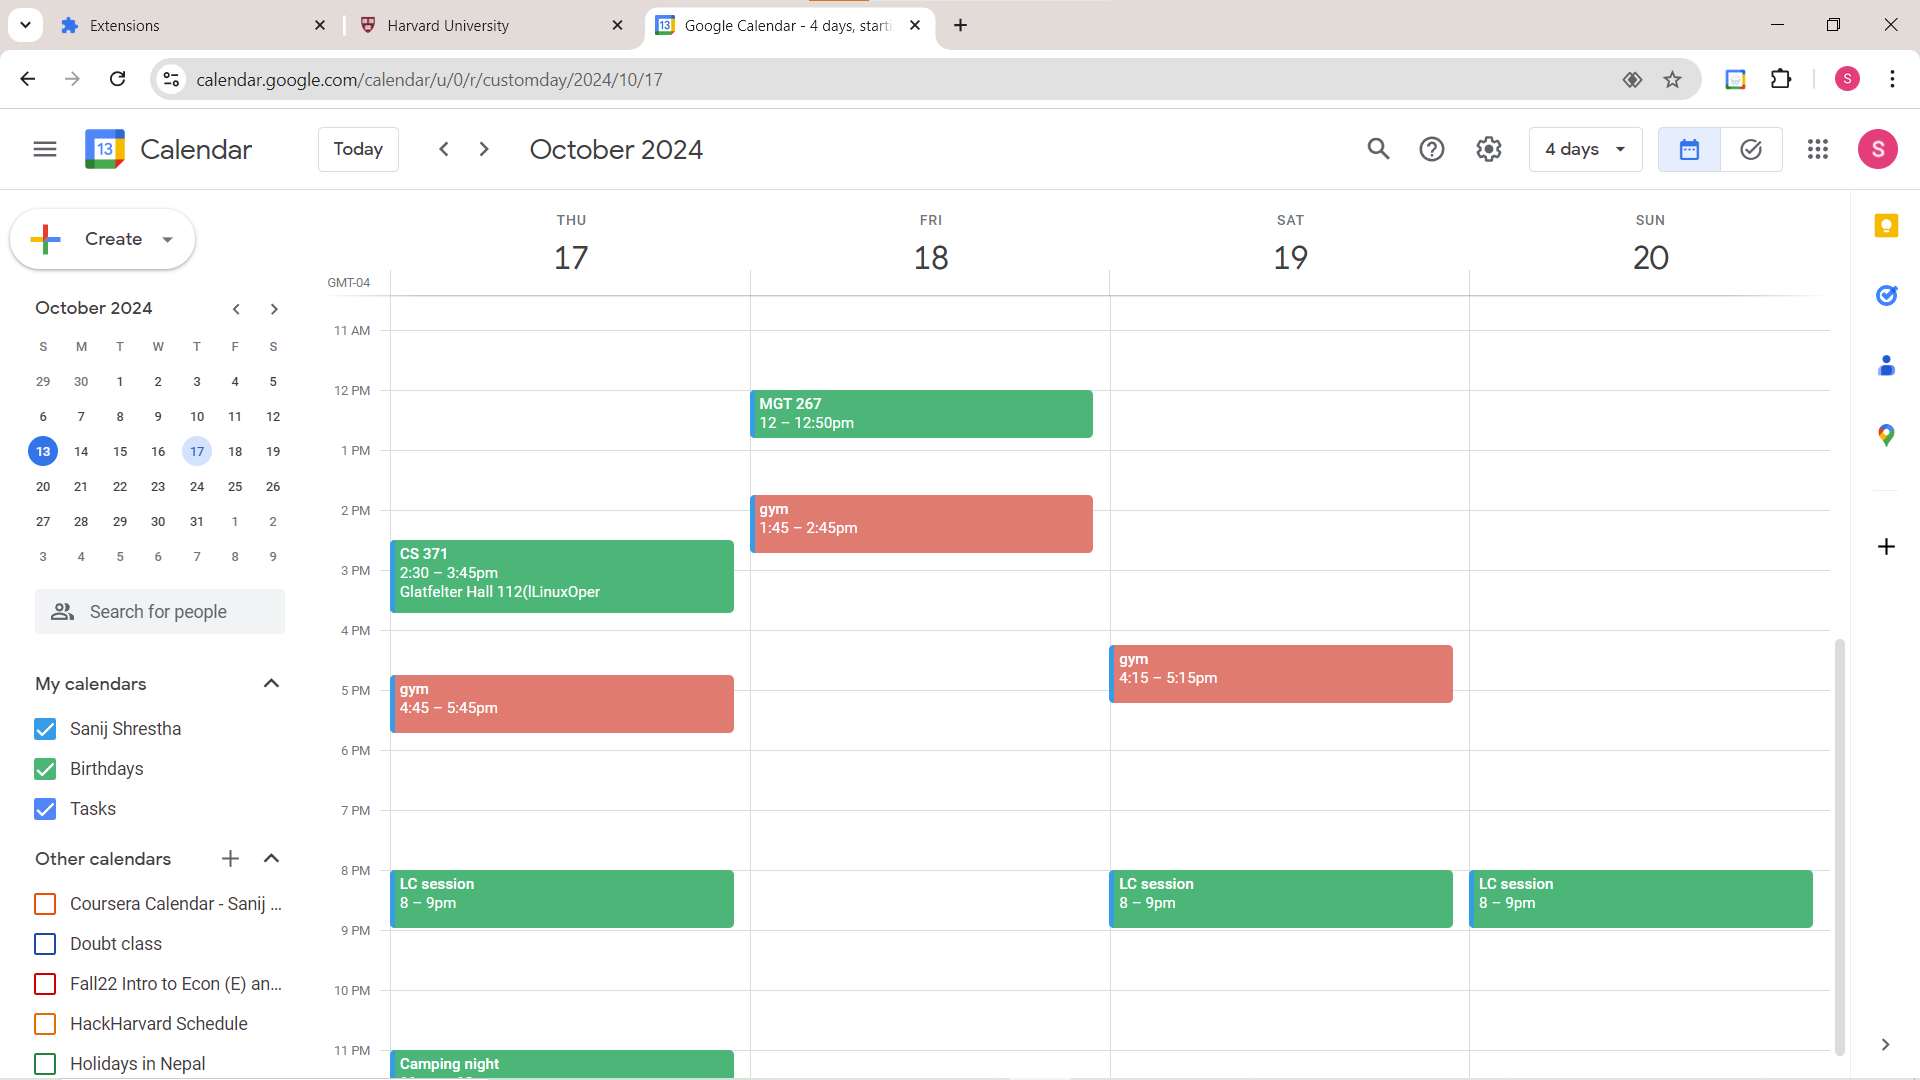
Task: Click the Search for people field
Action: (160, 612)
